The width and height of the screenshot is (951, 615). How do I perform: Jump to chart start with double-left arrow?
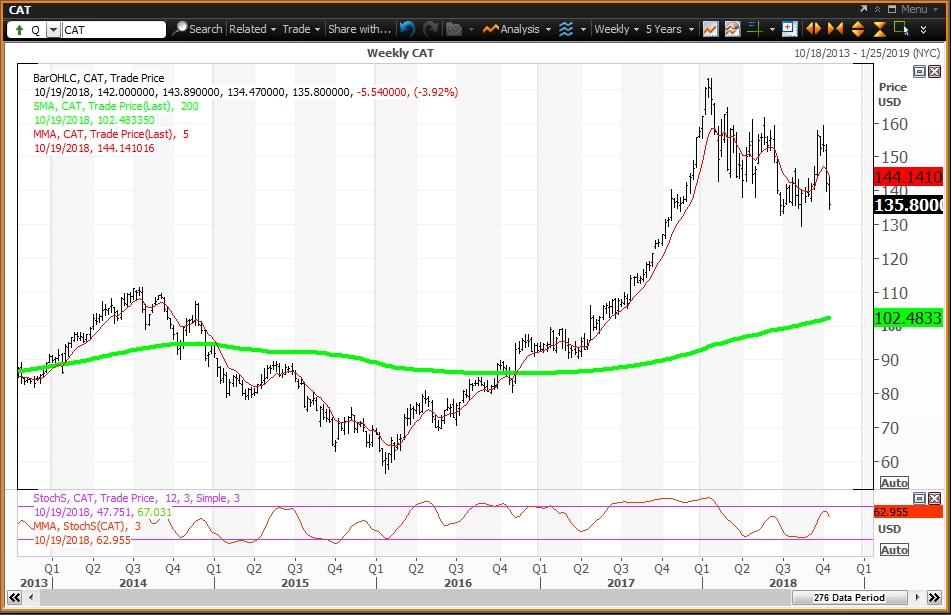(x=15, y=597)
